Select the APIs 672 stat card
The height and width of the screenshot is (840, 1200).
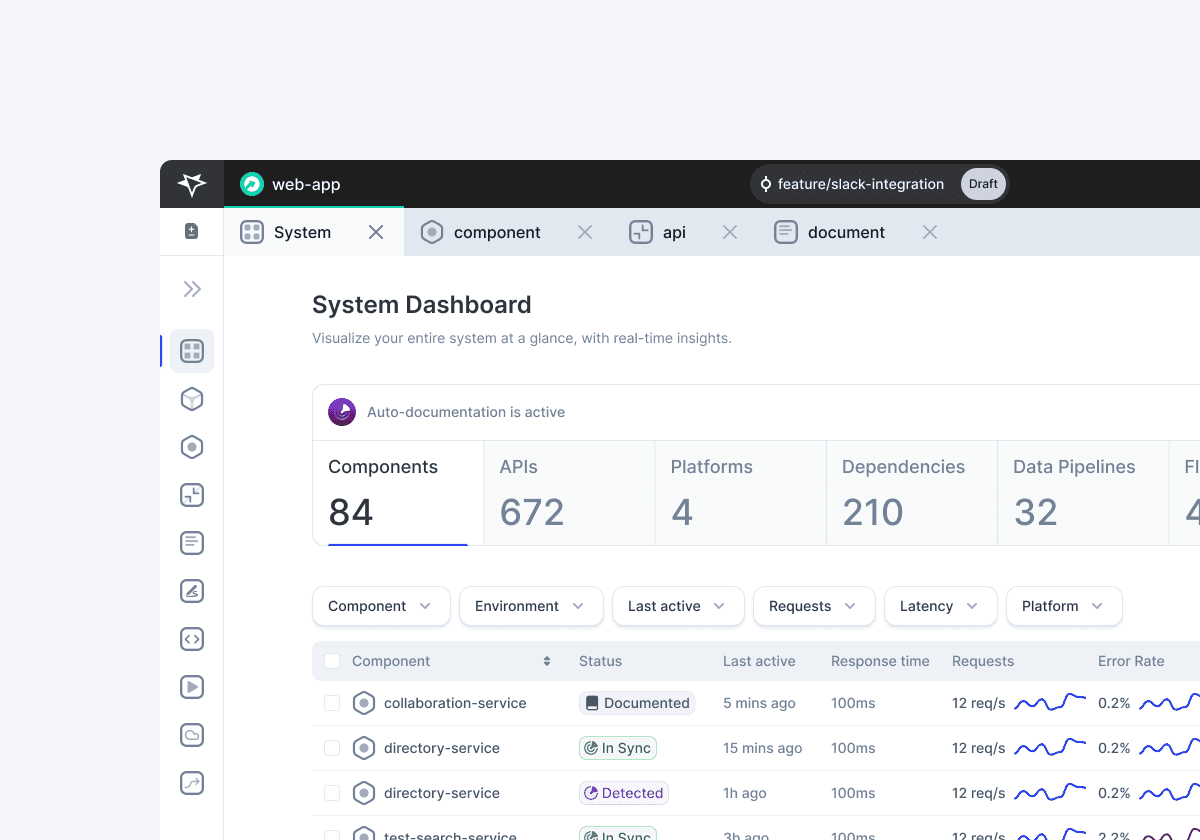pyautogui.click(x=570, y=493)
